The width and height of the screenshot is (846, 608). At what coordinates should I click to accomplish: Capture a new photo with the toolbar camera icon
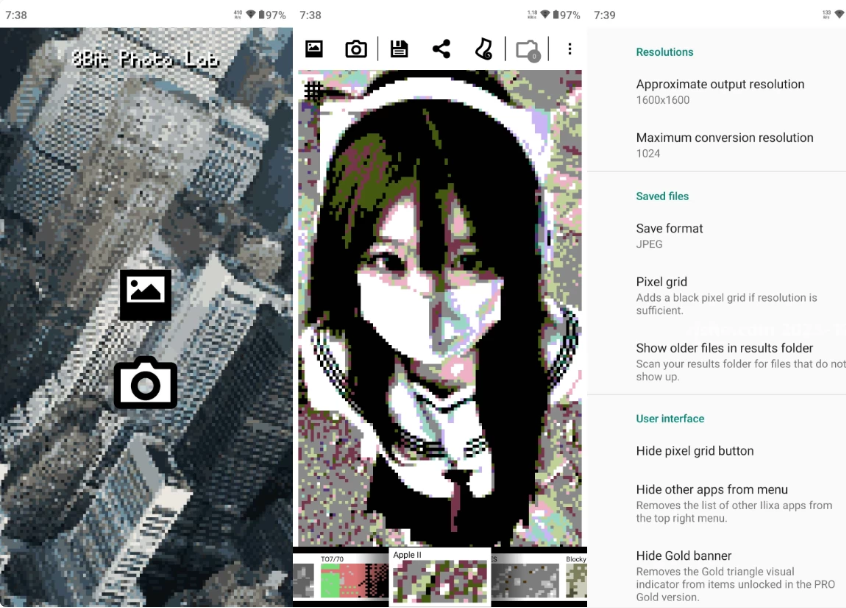356,48
